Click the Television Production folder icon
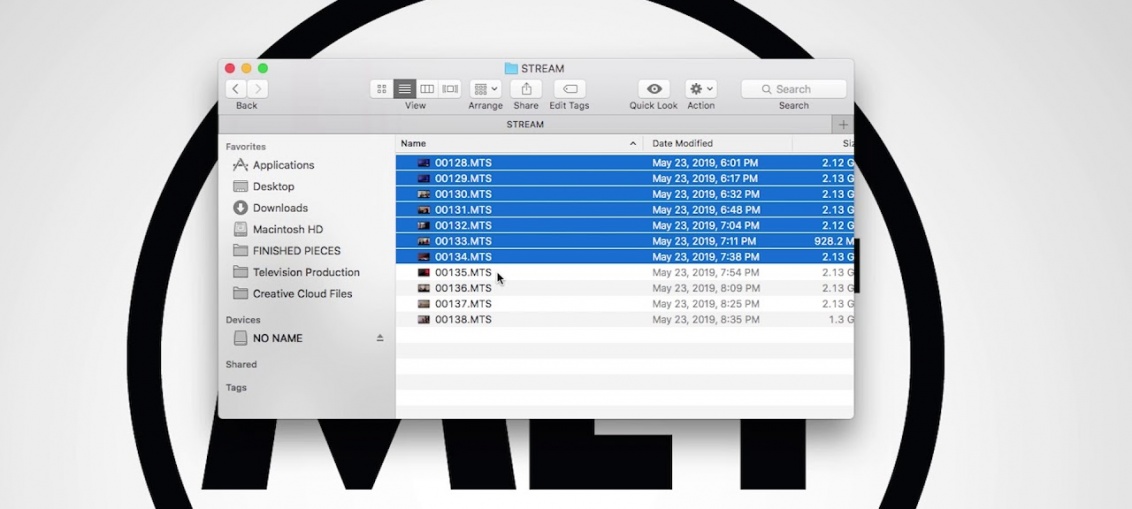The width and height of the screenshot is (1132, 509). point(240,272)
